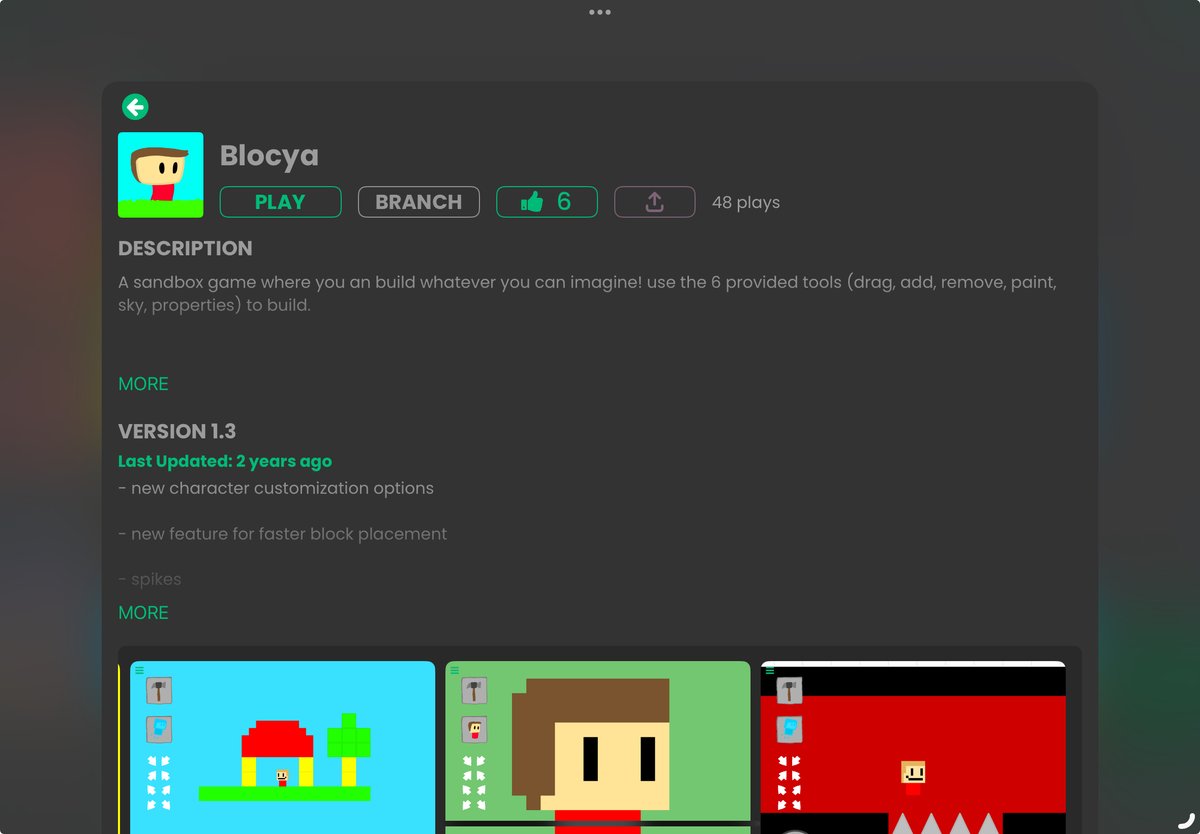The image size is (1200, 834).
Task: Click the green back arrow icon
Action: [134, 105]
